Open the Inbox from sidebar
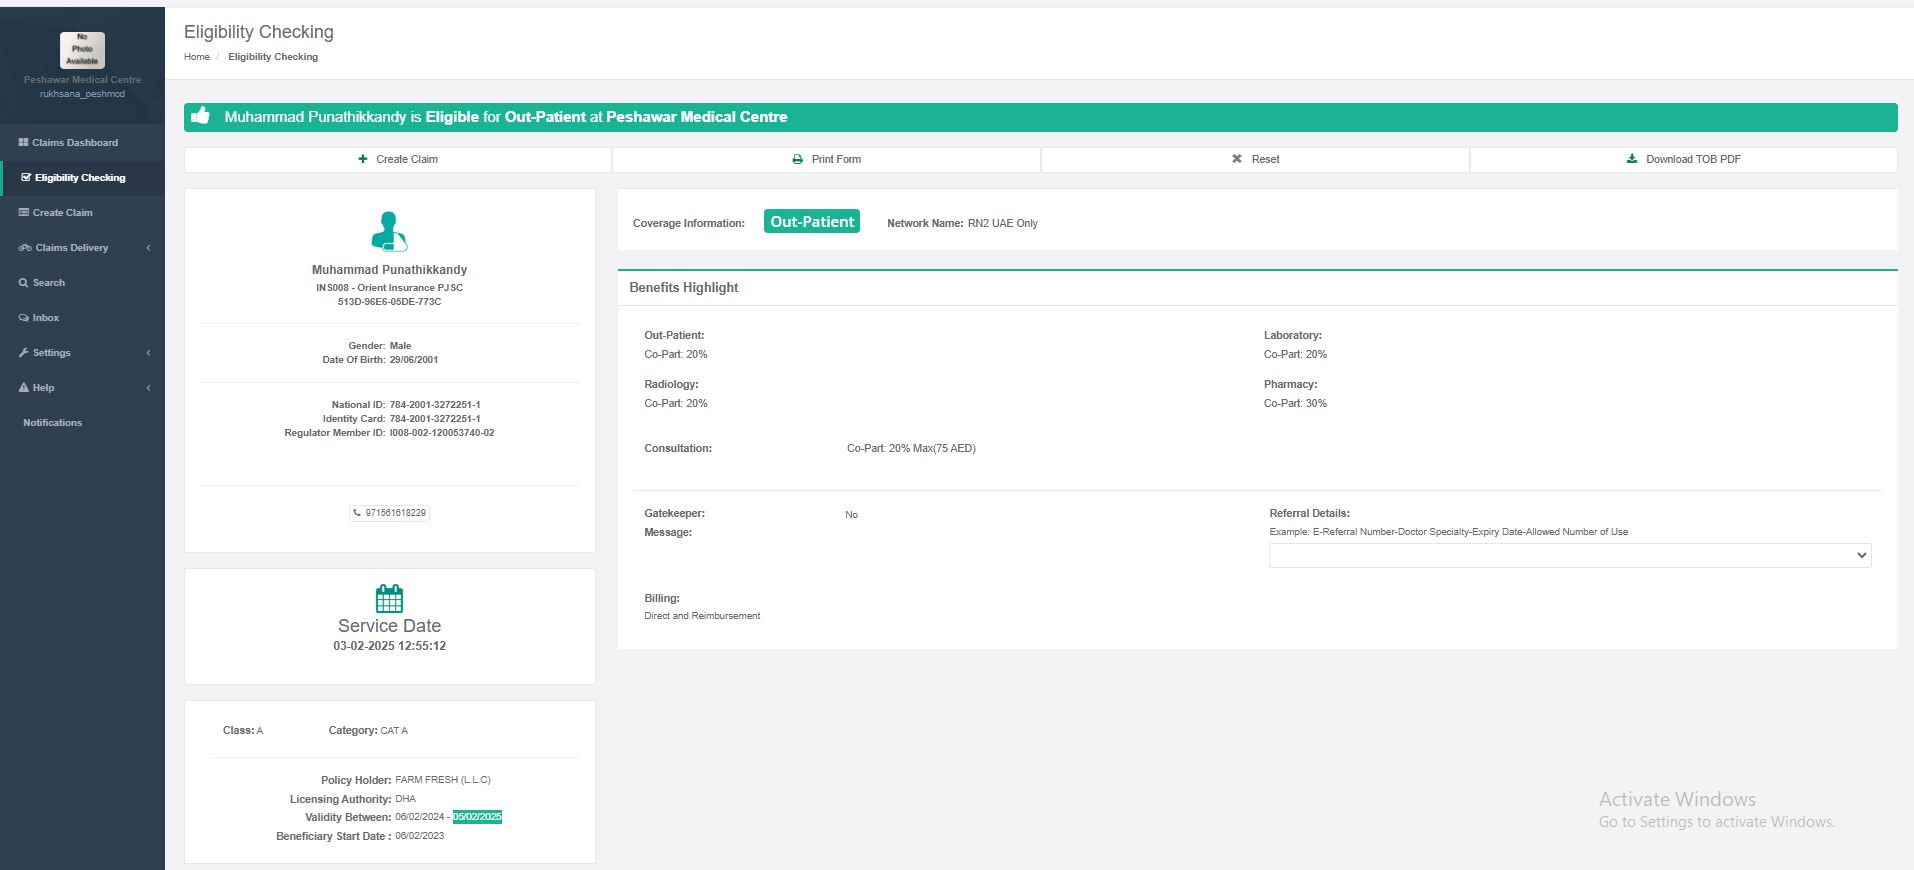Screen dimensions: 1914x870 (x=45, y=318)
